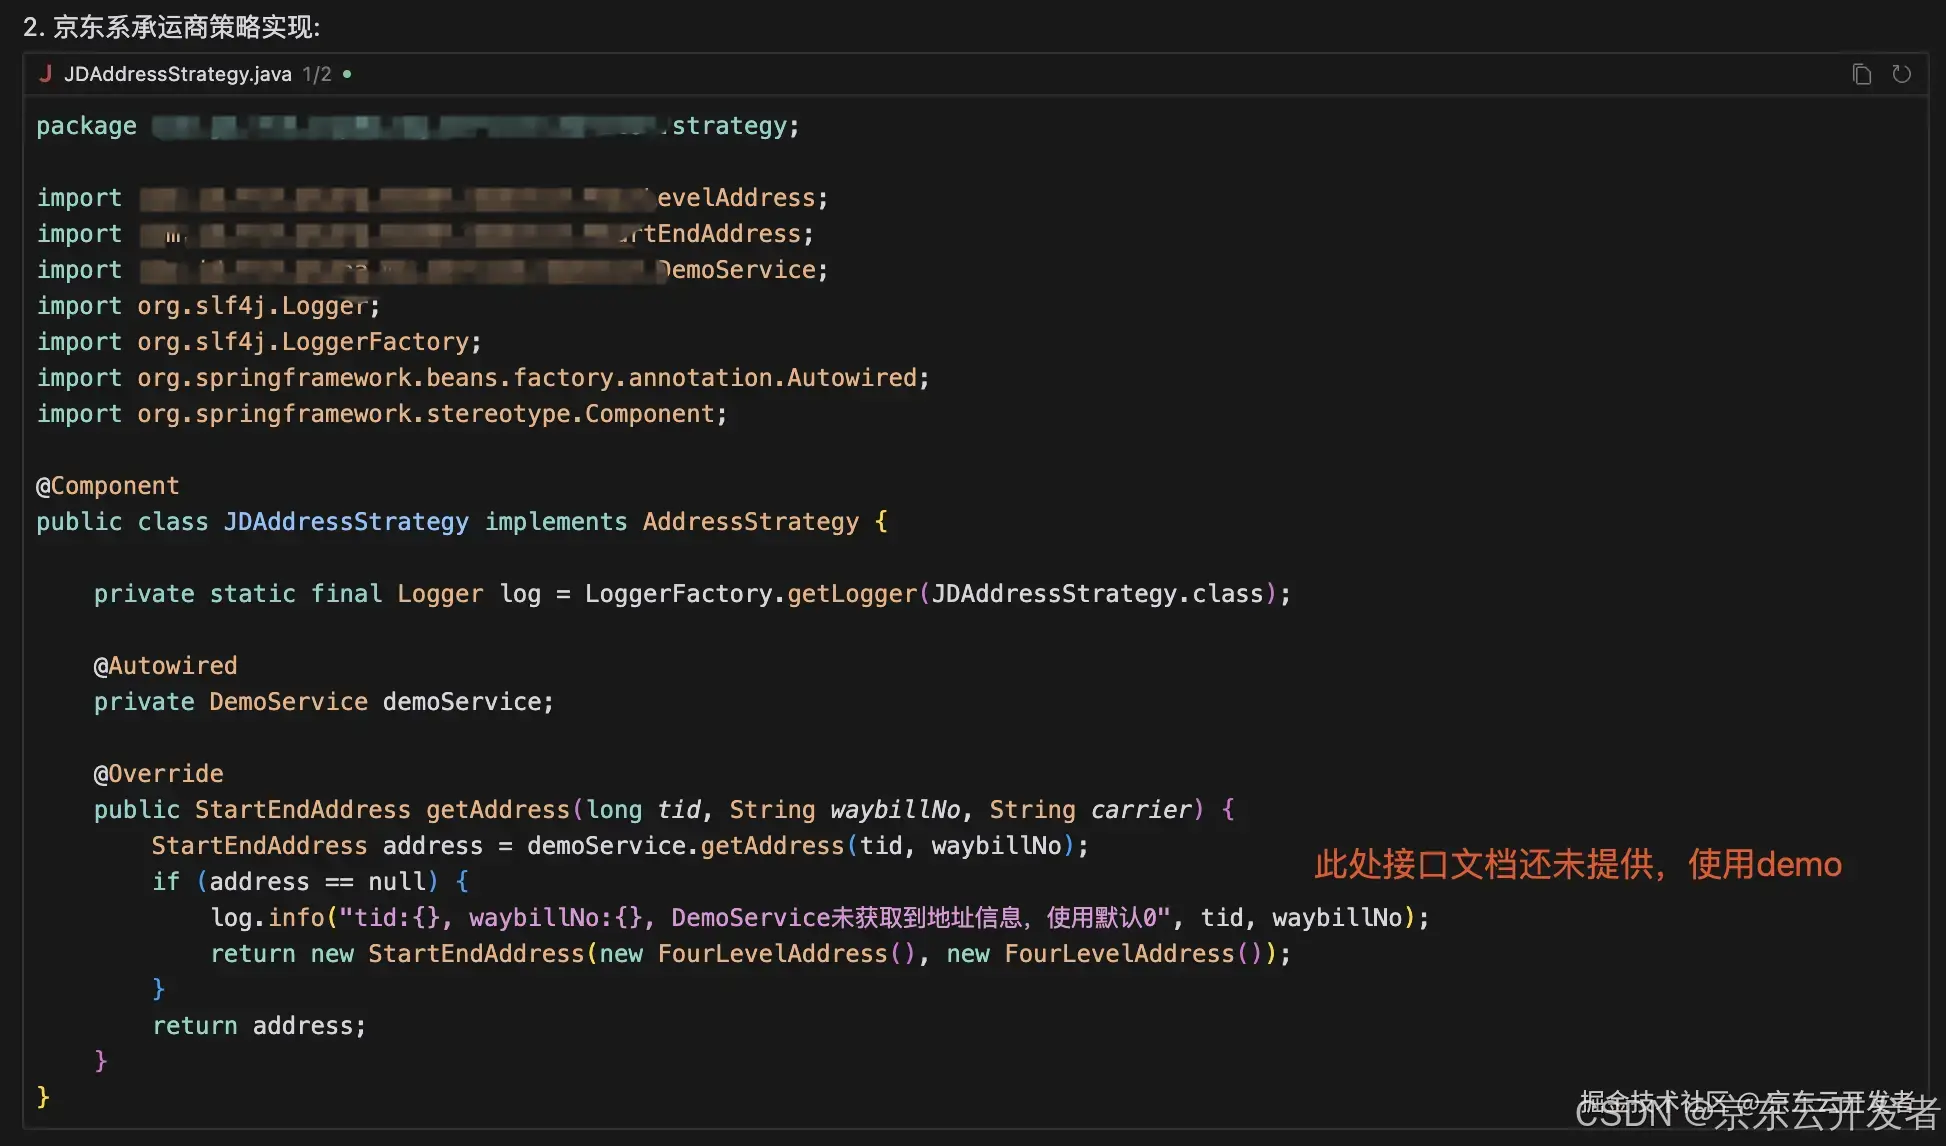
Task: Click the stereotype.Component import line
Action: point(382,414)
